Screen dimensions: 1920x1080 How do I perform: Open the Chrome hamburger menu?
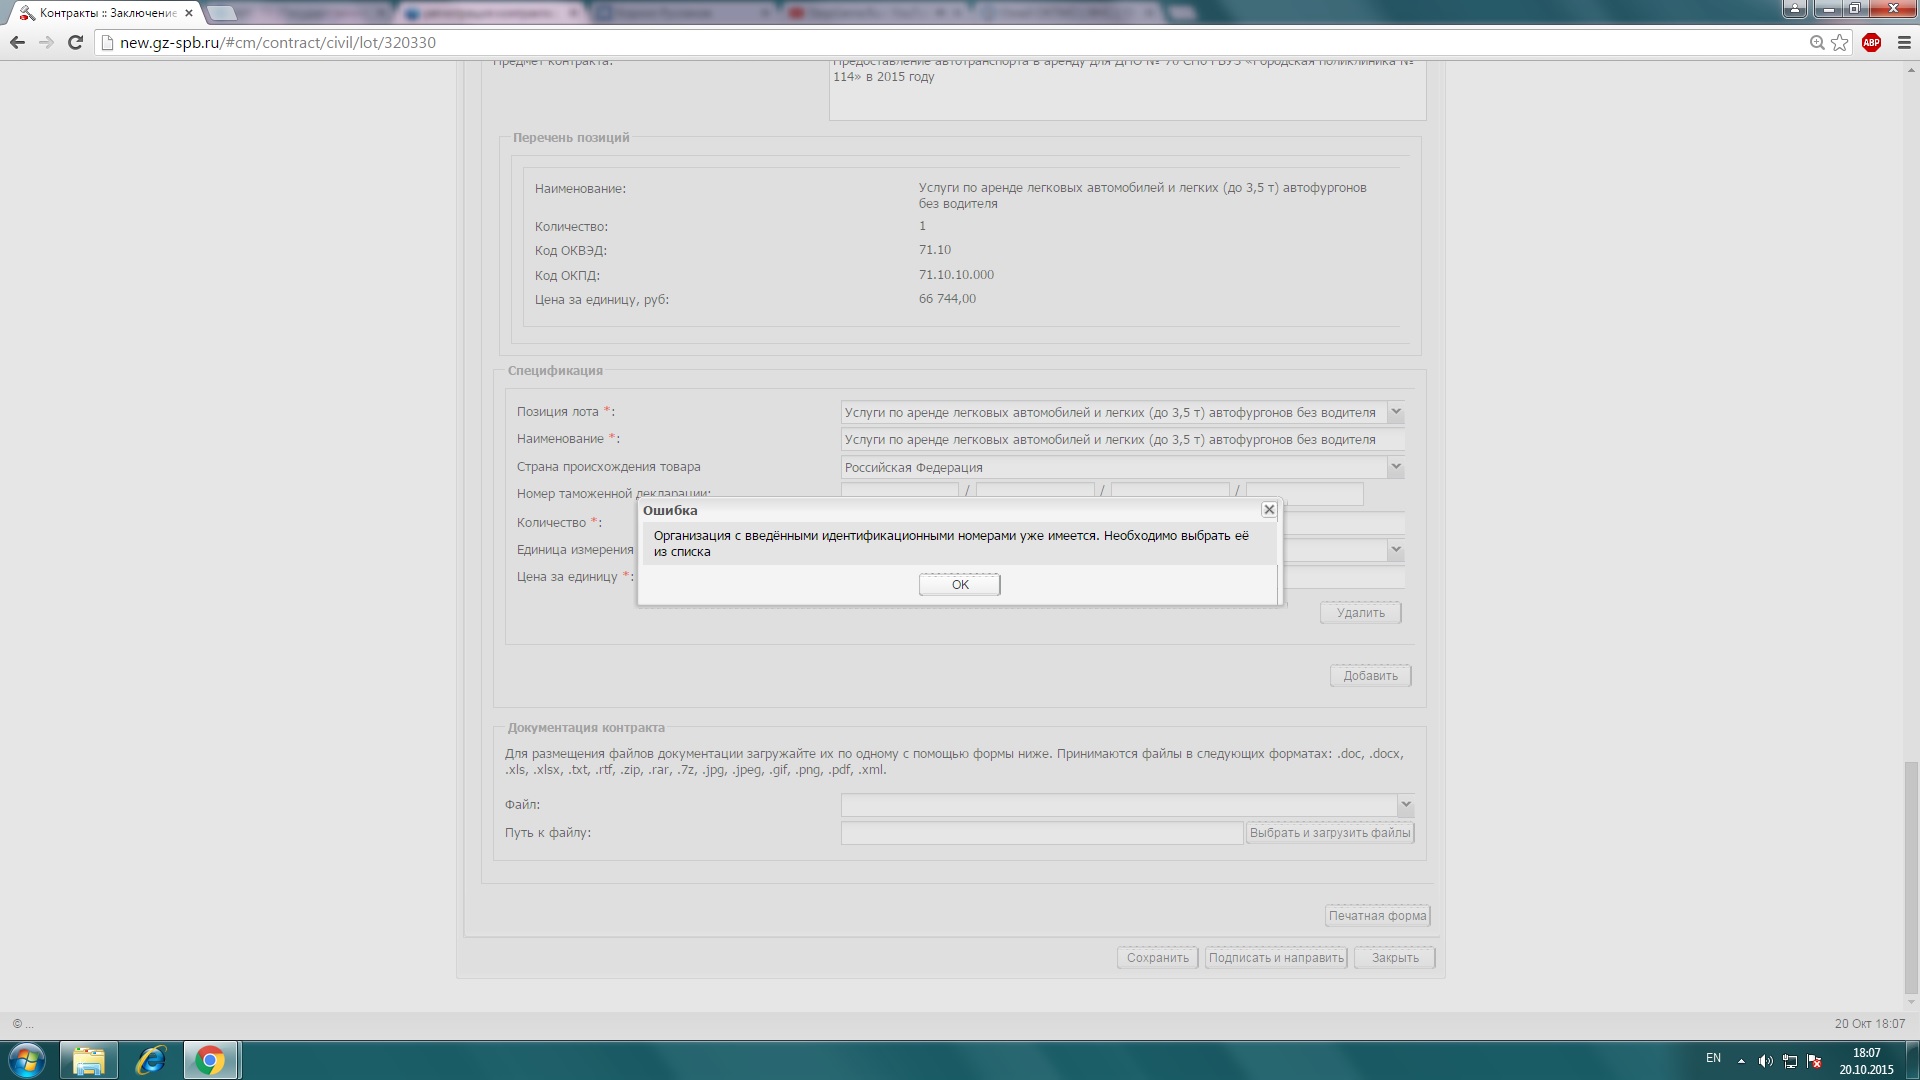click(1904, 42)
